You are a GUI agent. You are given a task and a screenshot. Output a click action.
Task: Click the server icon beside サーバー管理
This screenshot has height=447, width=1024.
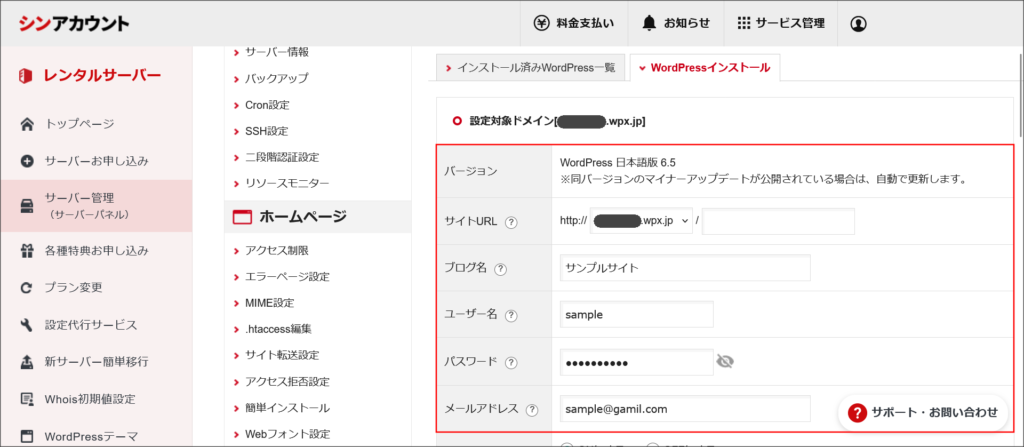pyautogui.click(x=27, y=206)
